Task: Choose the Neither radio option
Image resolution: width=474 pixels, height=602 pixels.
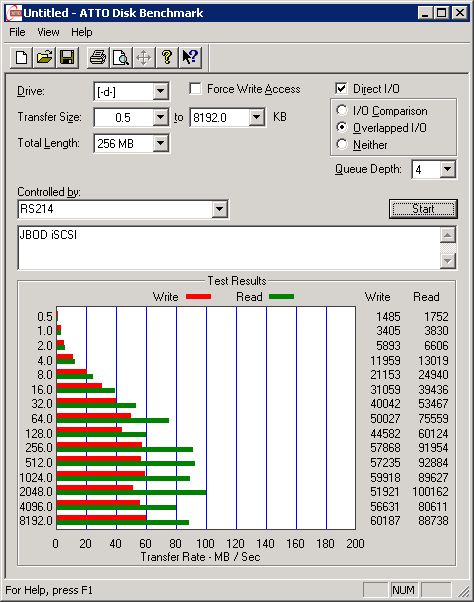Action: coord(341,145)
